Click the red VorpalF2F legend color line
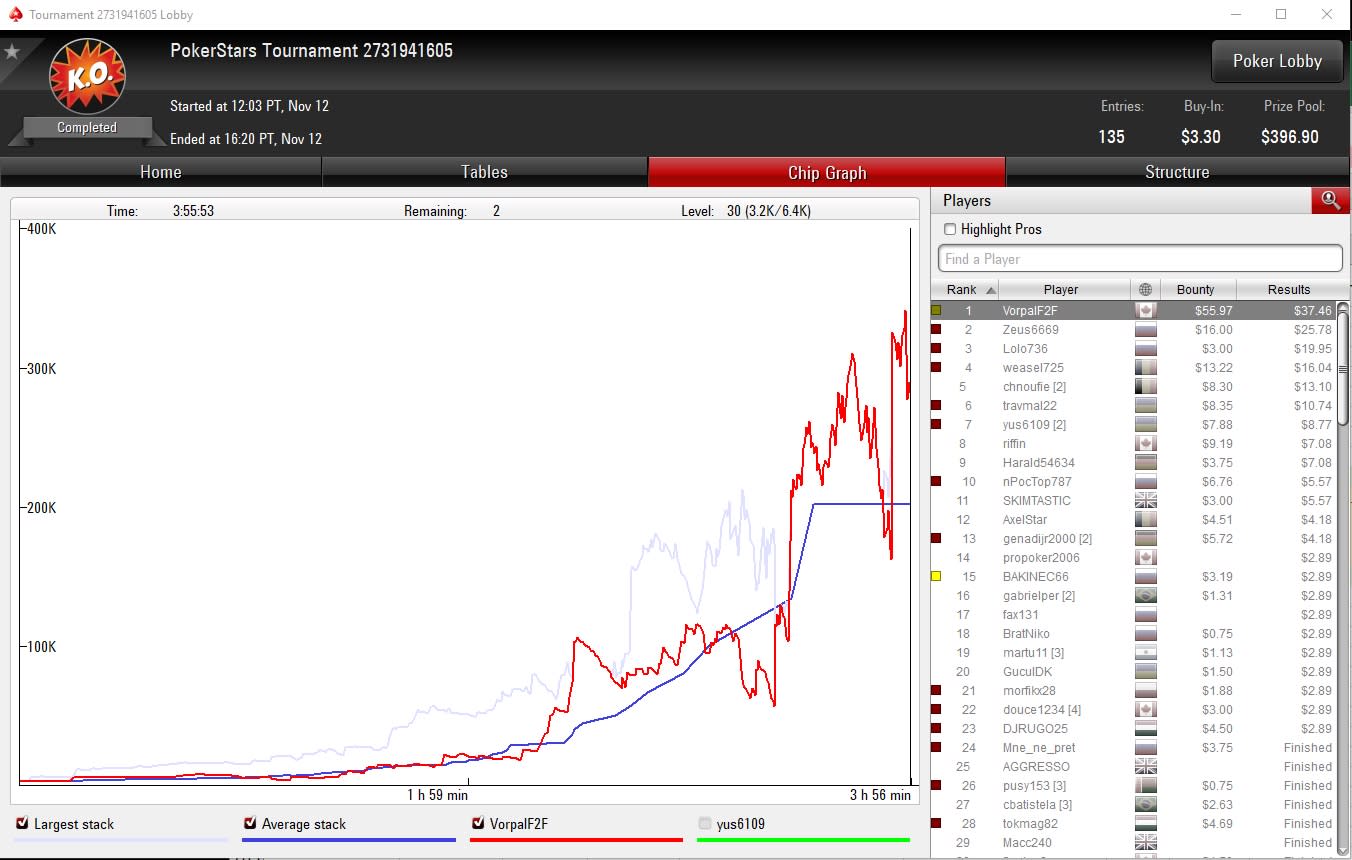 [577, 840]
